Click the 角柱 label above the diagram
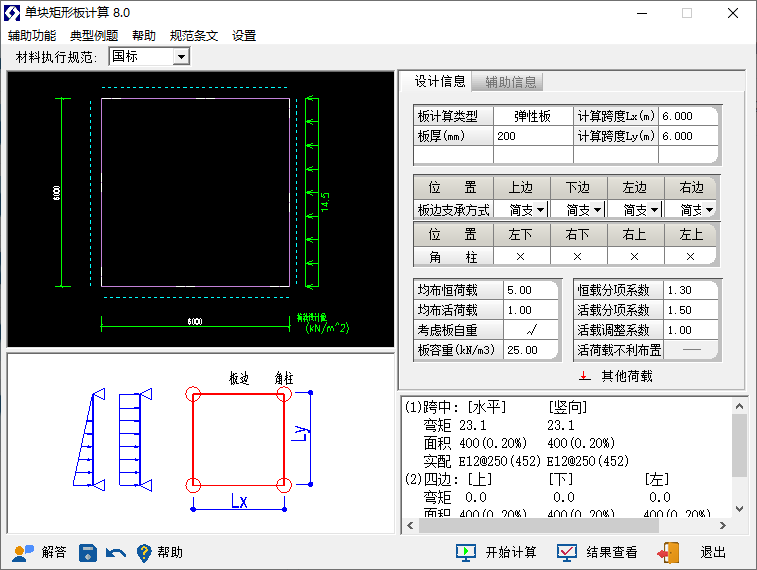 284,378
